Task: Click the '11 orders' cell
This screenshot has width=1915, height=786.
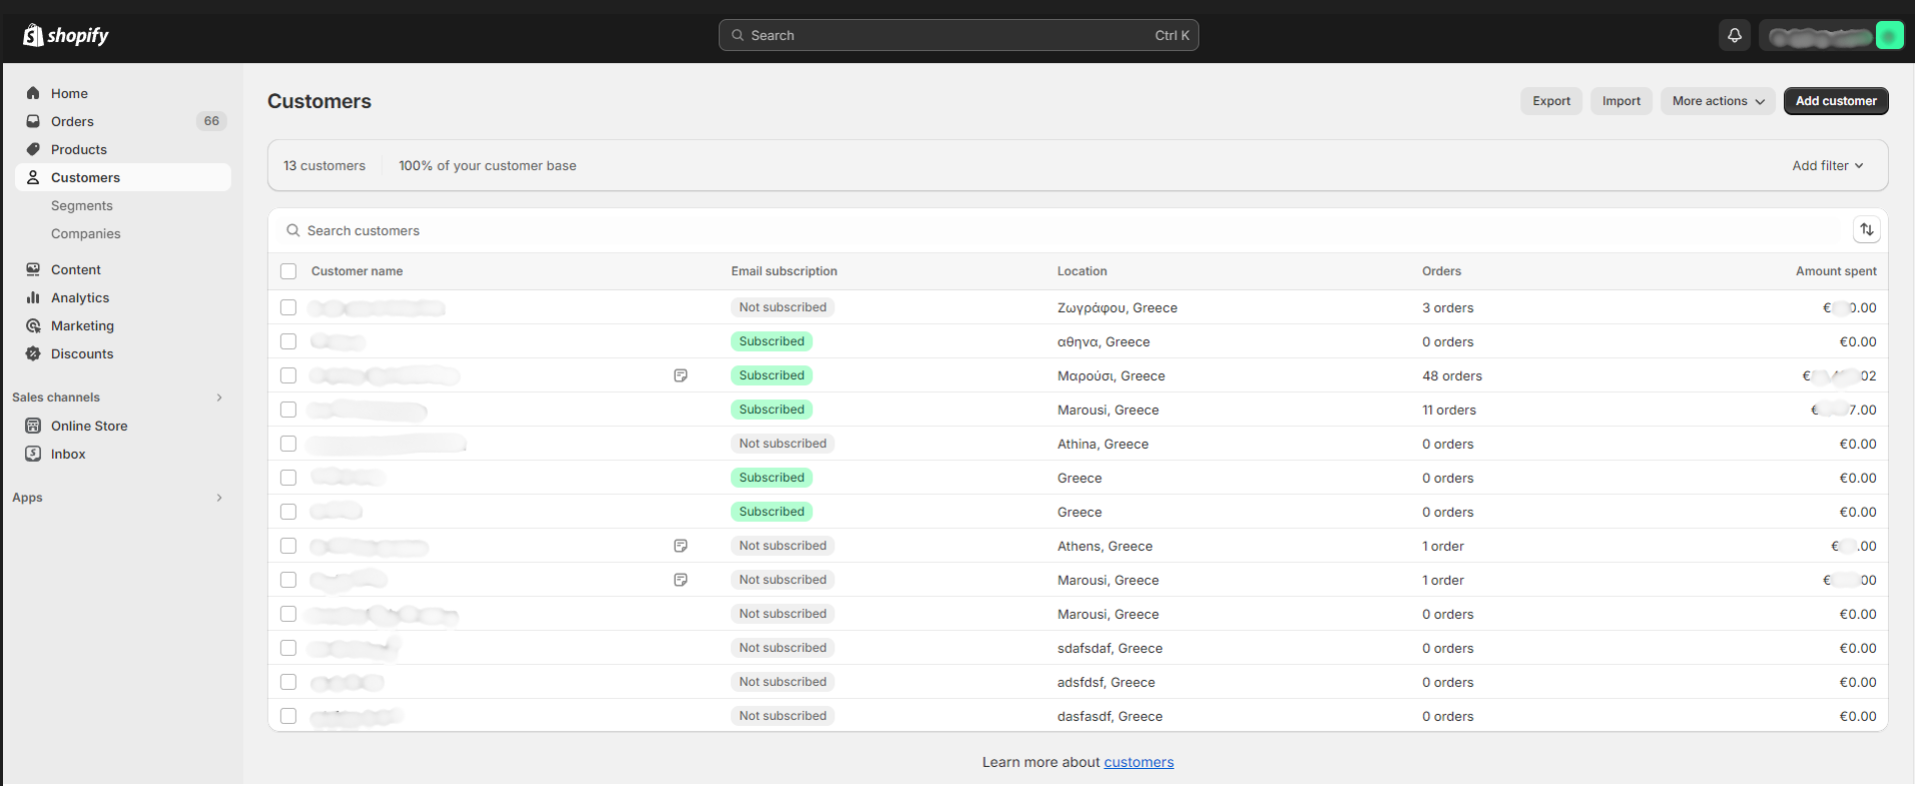Action: coord(1449,410)
